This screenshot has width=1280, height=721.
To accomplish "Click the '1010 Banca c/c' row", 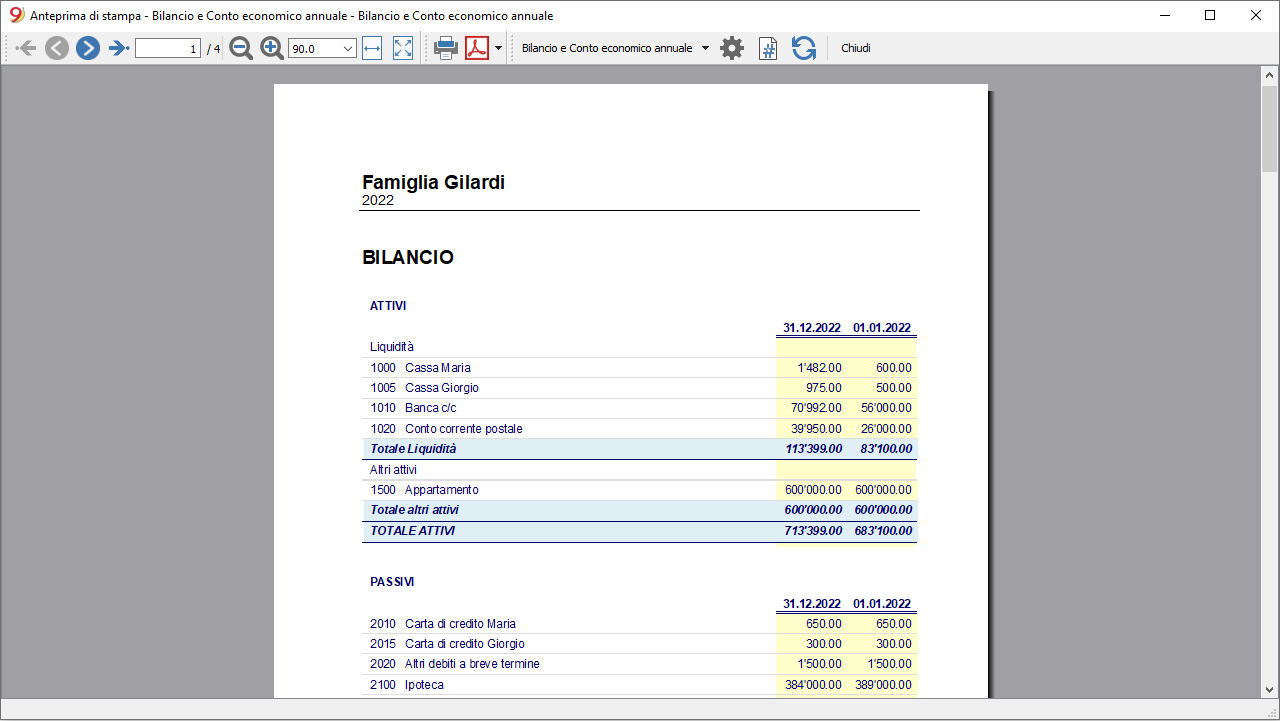I will tap(639, 408).
